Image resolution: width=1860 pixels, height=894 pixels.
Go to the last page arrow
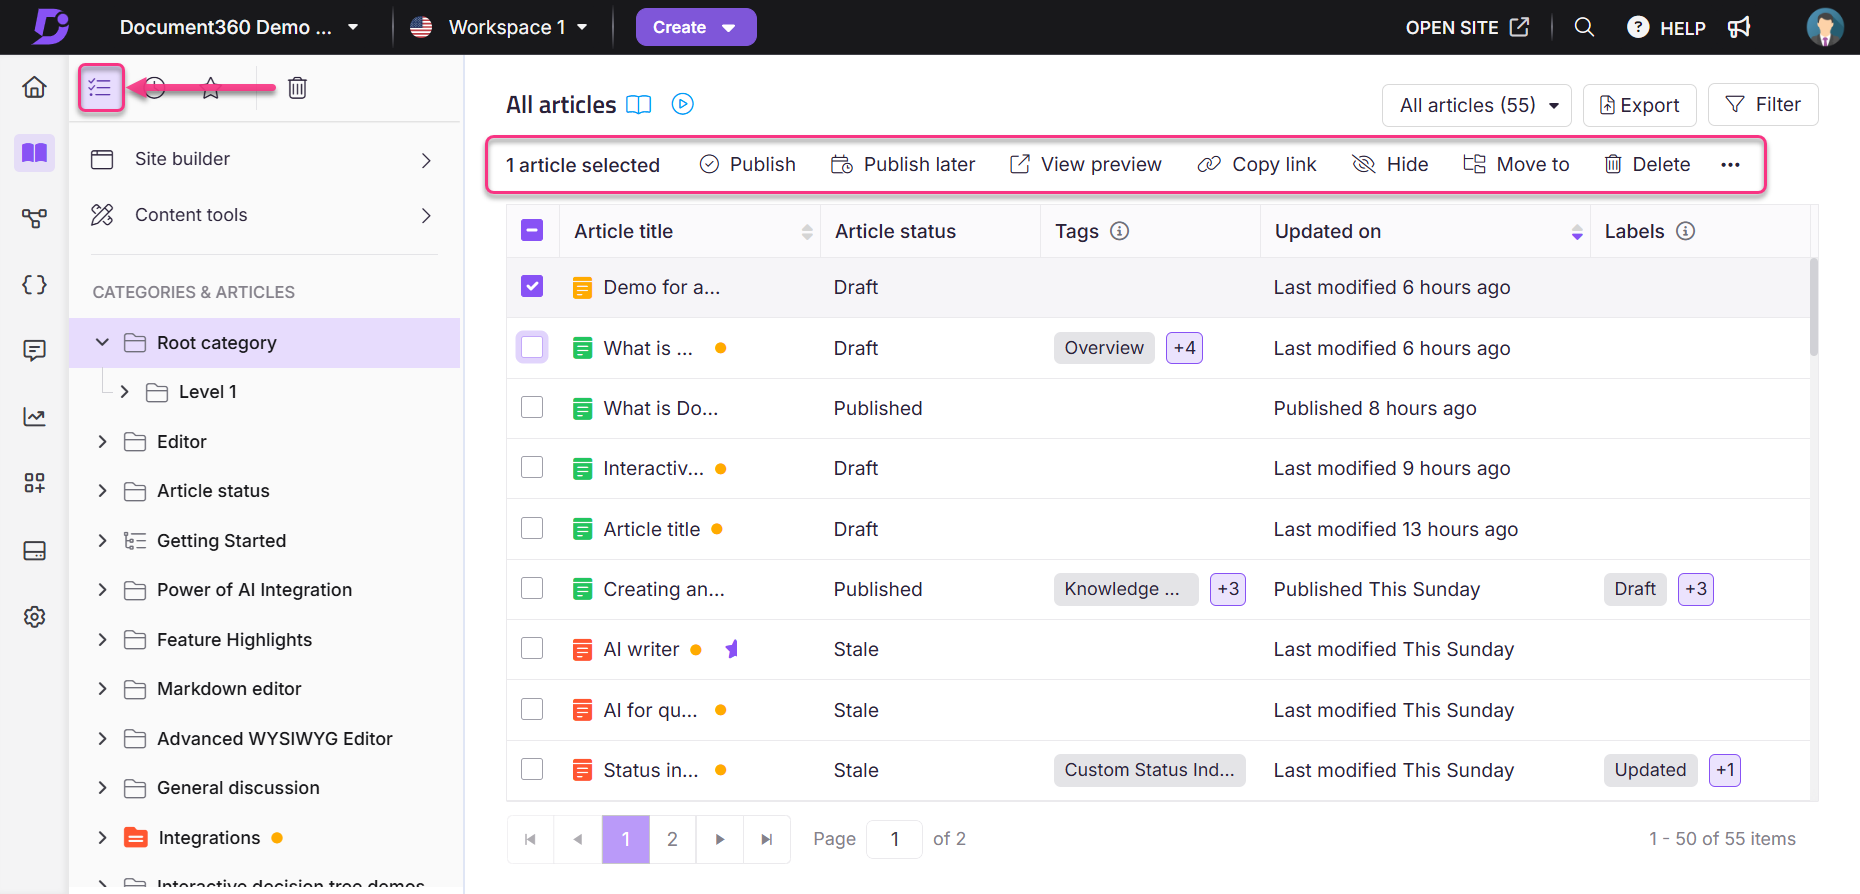tap(767, 839)
